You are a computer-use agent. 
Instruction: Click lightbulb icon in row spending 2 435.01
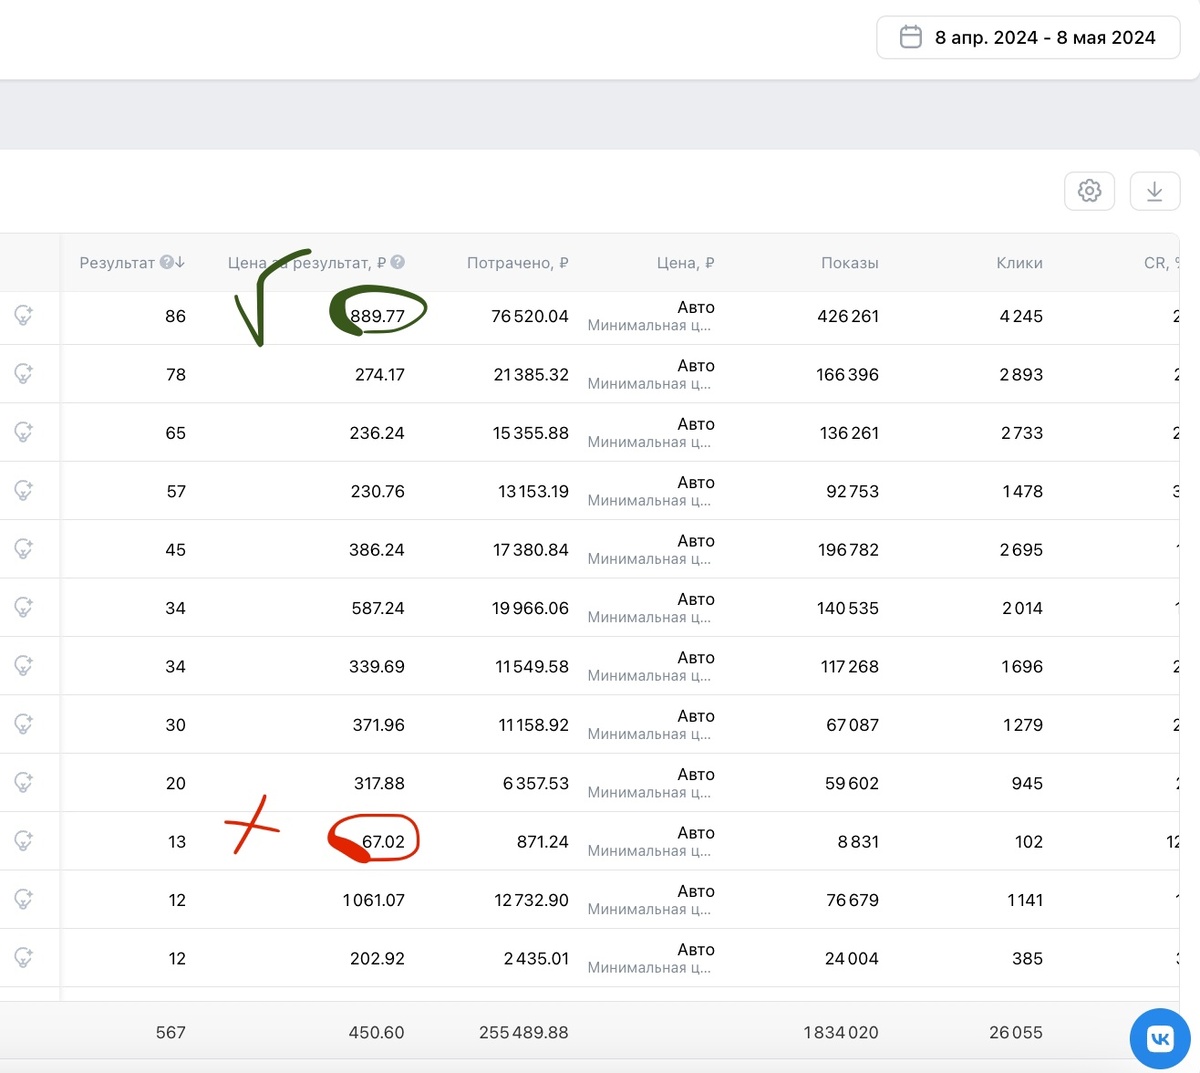click(x=24, y=958)
